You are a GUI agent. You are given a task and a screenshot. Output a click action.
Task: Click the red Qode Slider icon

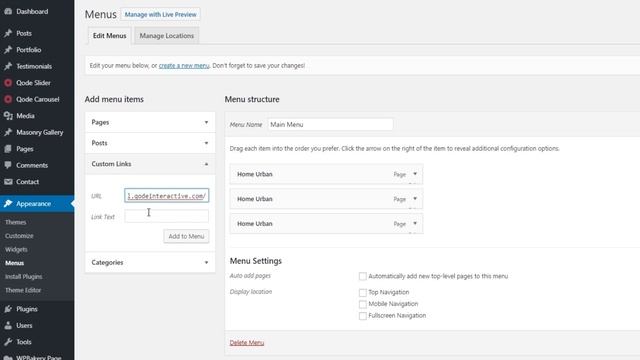8,83
